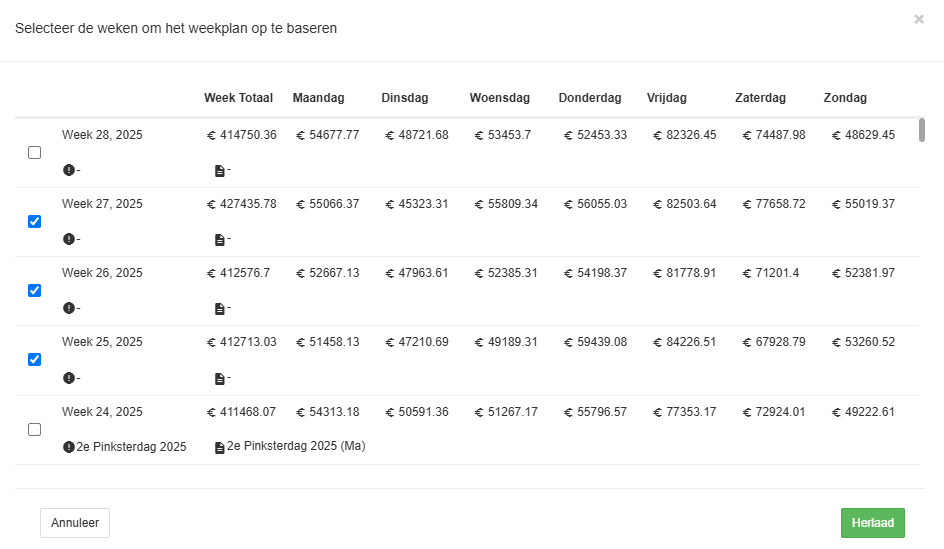Click the exclamation icon under Week 25
Image resolution: width=944 pixels, height=549 pixels.
[x=69, y=378]
